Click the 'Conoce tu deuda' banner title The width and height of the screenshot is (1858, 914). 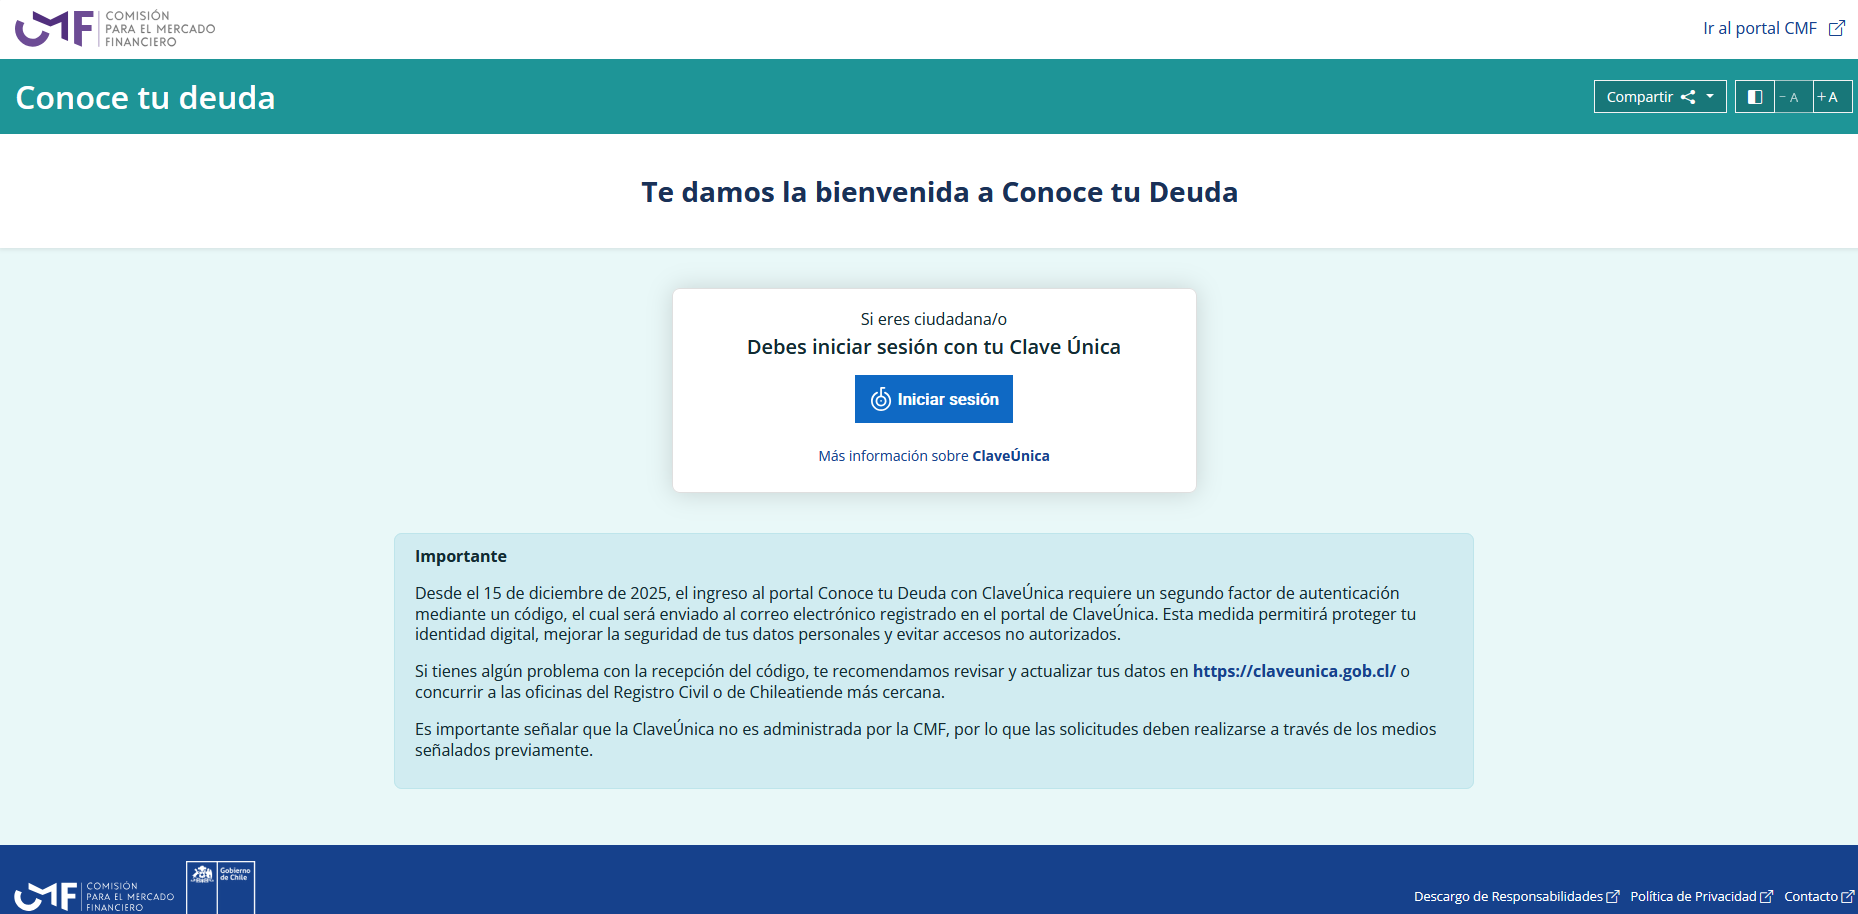(145, 97)
